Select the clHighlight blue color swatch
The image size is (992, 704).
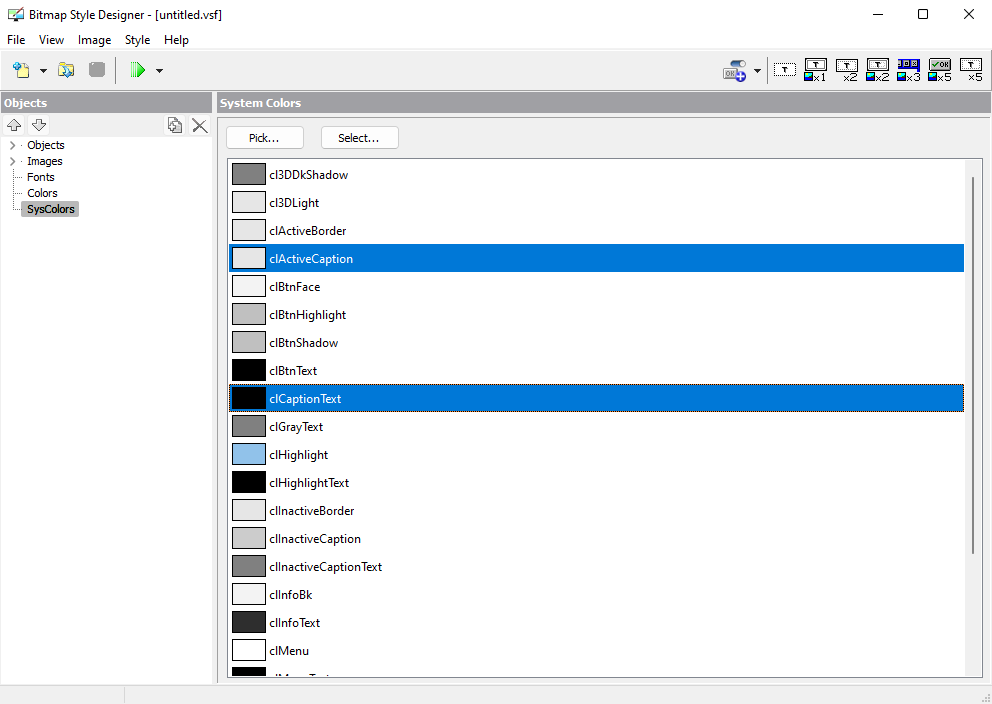click(x=249, y=455)
